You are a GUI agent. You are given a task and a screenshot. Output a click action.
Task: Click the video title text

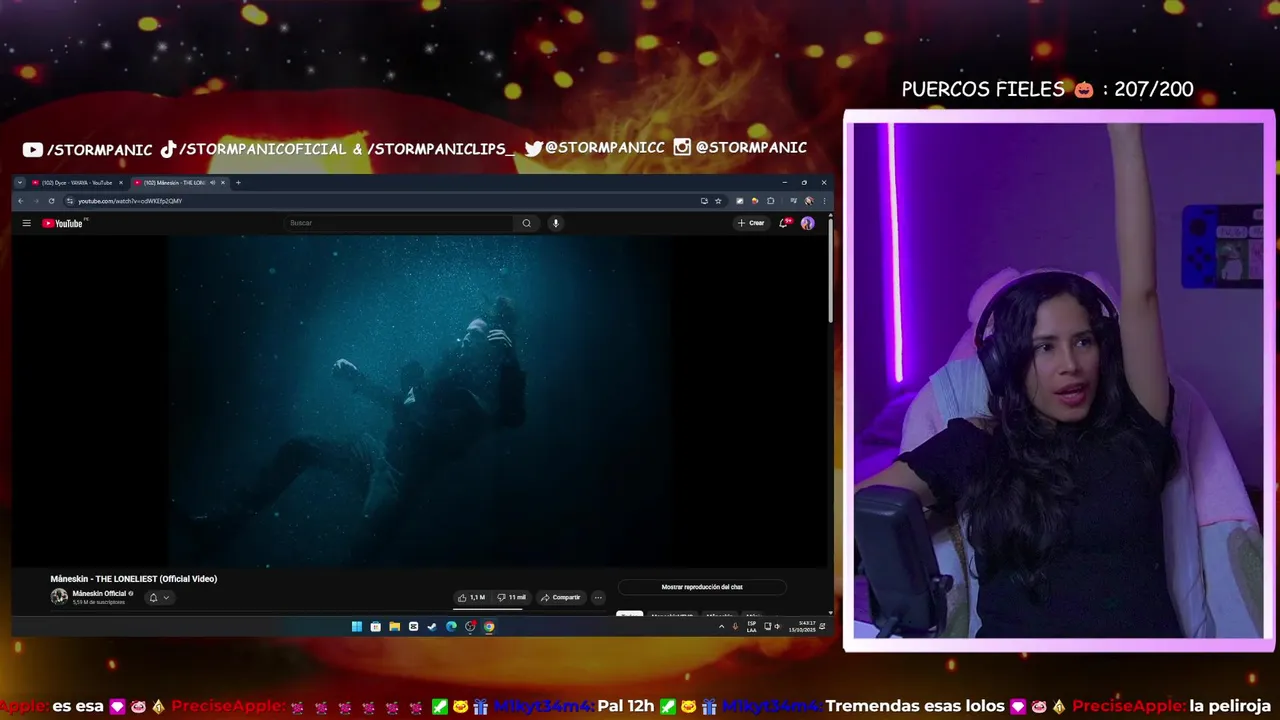point(133,579)
